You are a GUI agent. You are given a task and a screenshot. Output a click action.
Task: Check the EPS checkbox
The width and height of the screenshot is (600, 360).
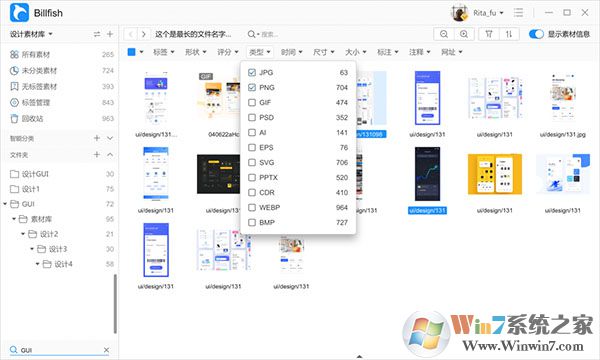252,147
